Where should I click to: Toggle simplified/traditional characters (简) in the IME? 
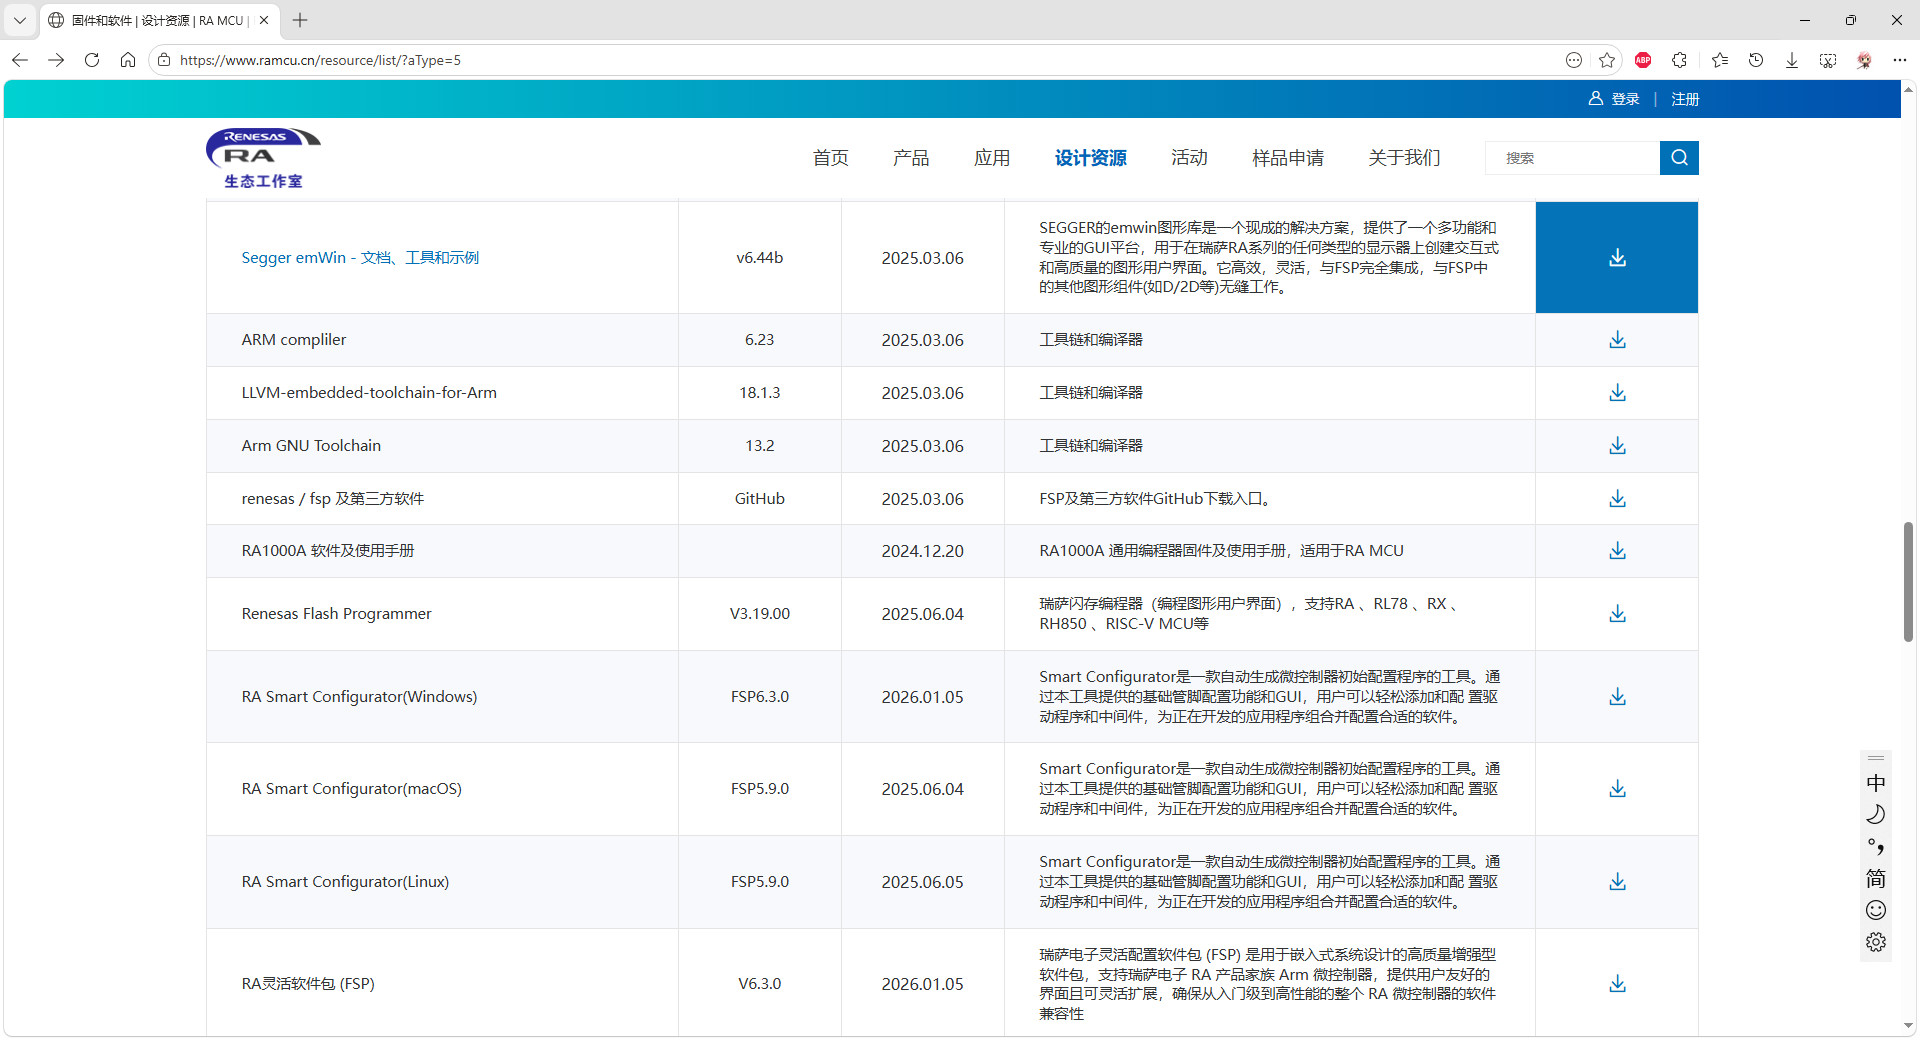click(x=1876, y=879)
